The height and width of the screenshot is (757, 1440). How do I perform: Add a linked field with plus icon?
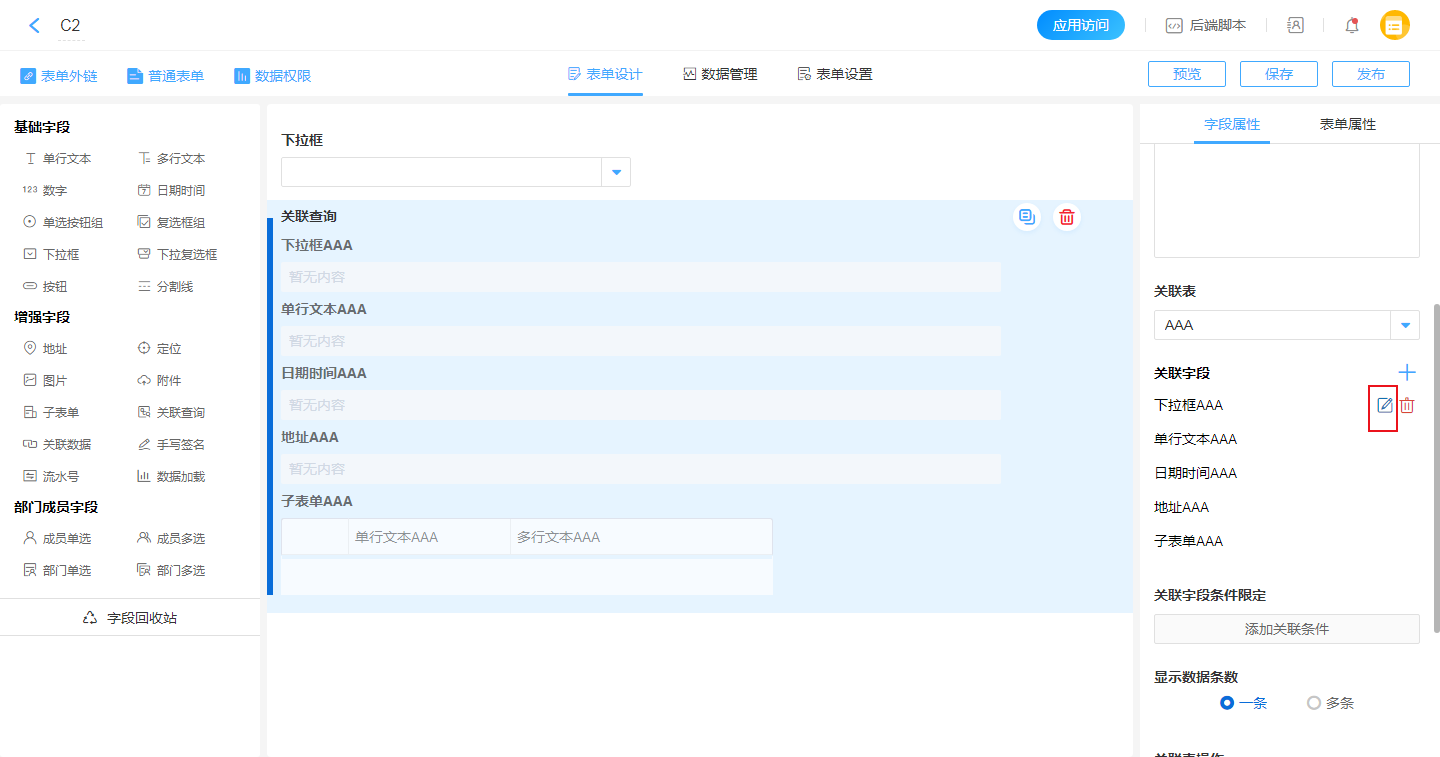(x=1407, y=373)
